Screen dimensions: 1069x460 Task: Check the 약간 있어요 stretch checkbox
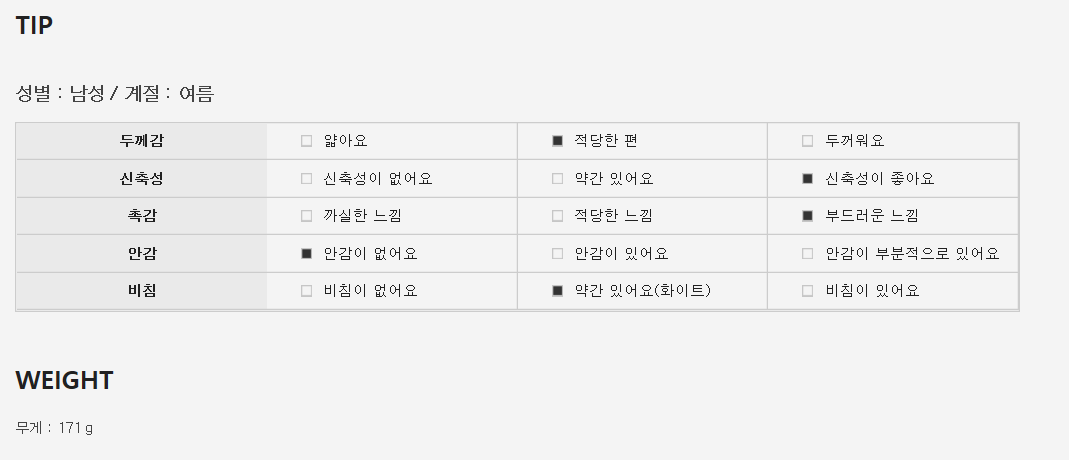[558, 179]
